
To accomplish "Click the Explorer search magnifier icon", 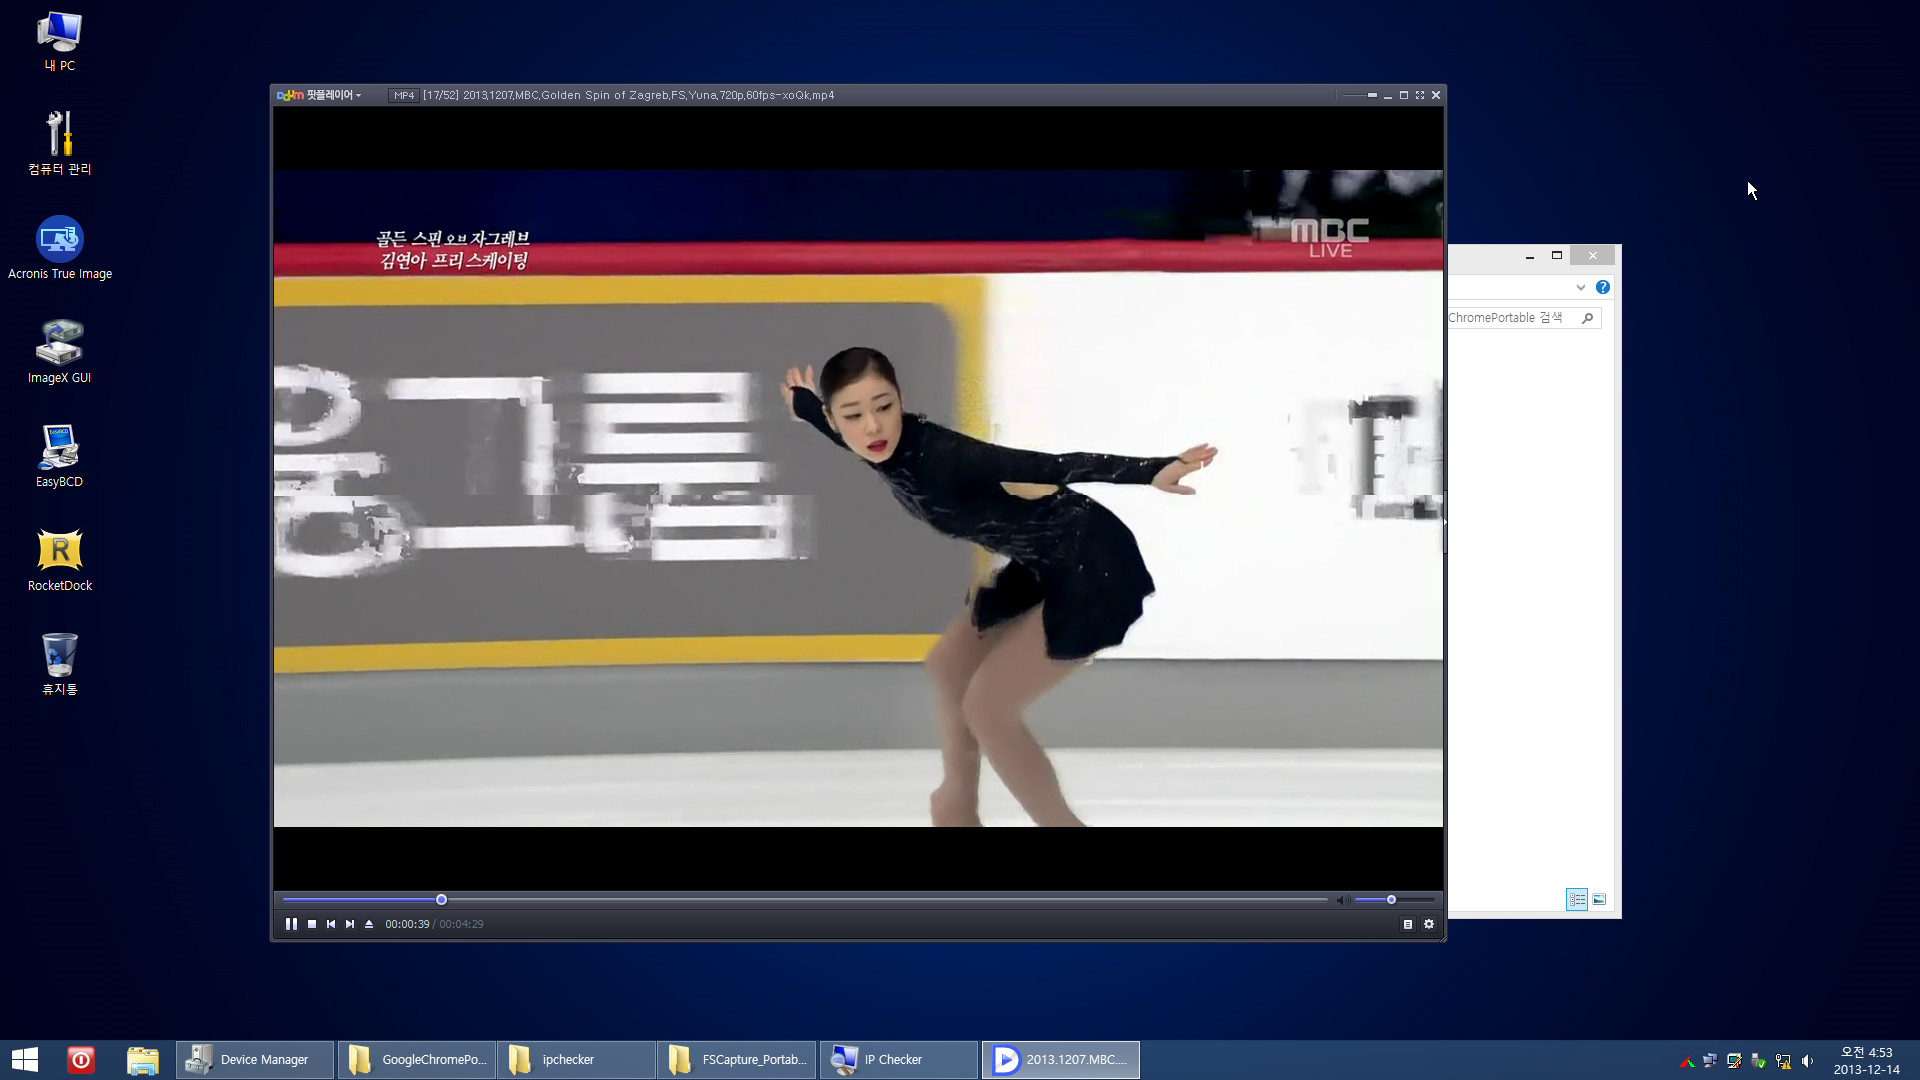I will point(1588,318).
